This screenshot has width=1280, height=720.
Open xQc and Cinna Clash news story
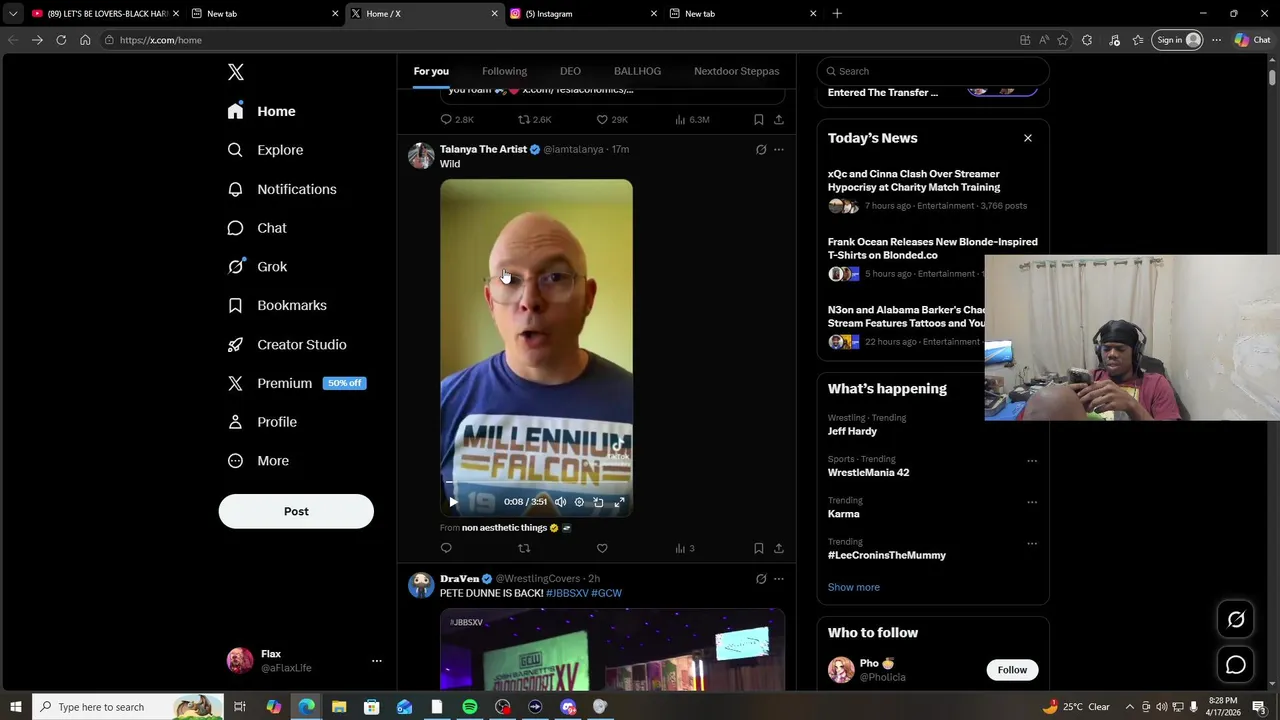pyautogui.click(x=914, y=180)
